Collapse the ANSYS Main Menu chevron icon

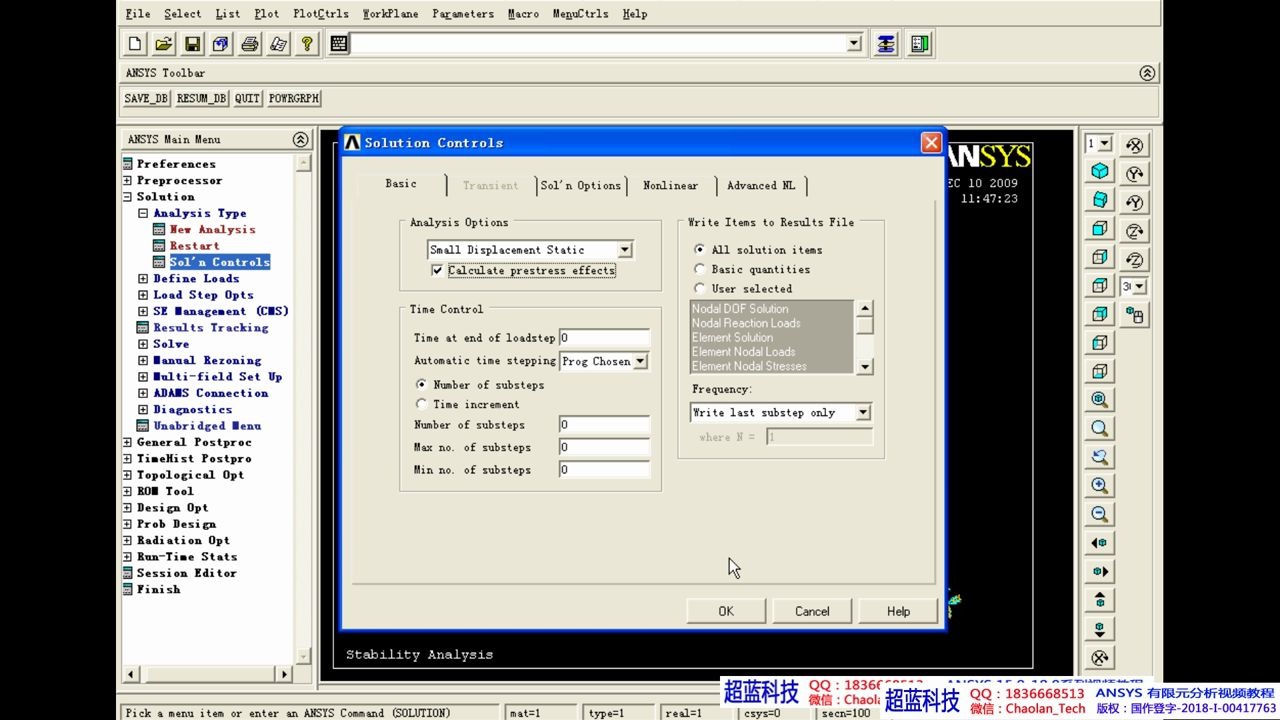pos(300,139)
